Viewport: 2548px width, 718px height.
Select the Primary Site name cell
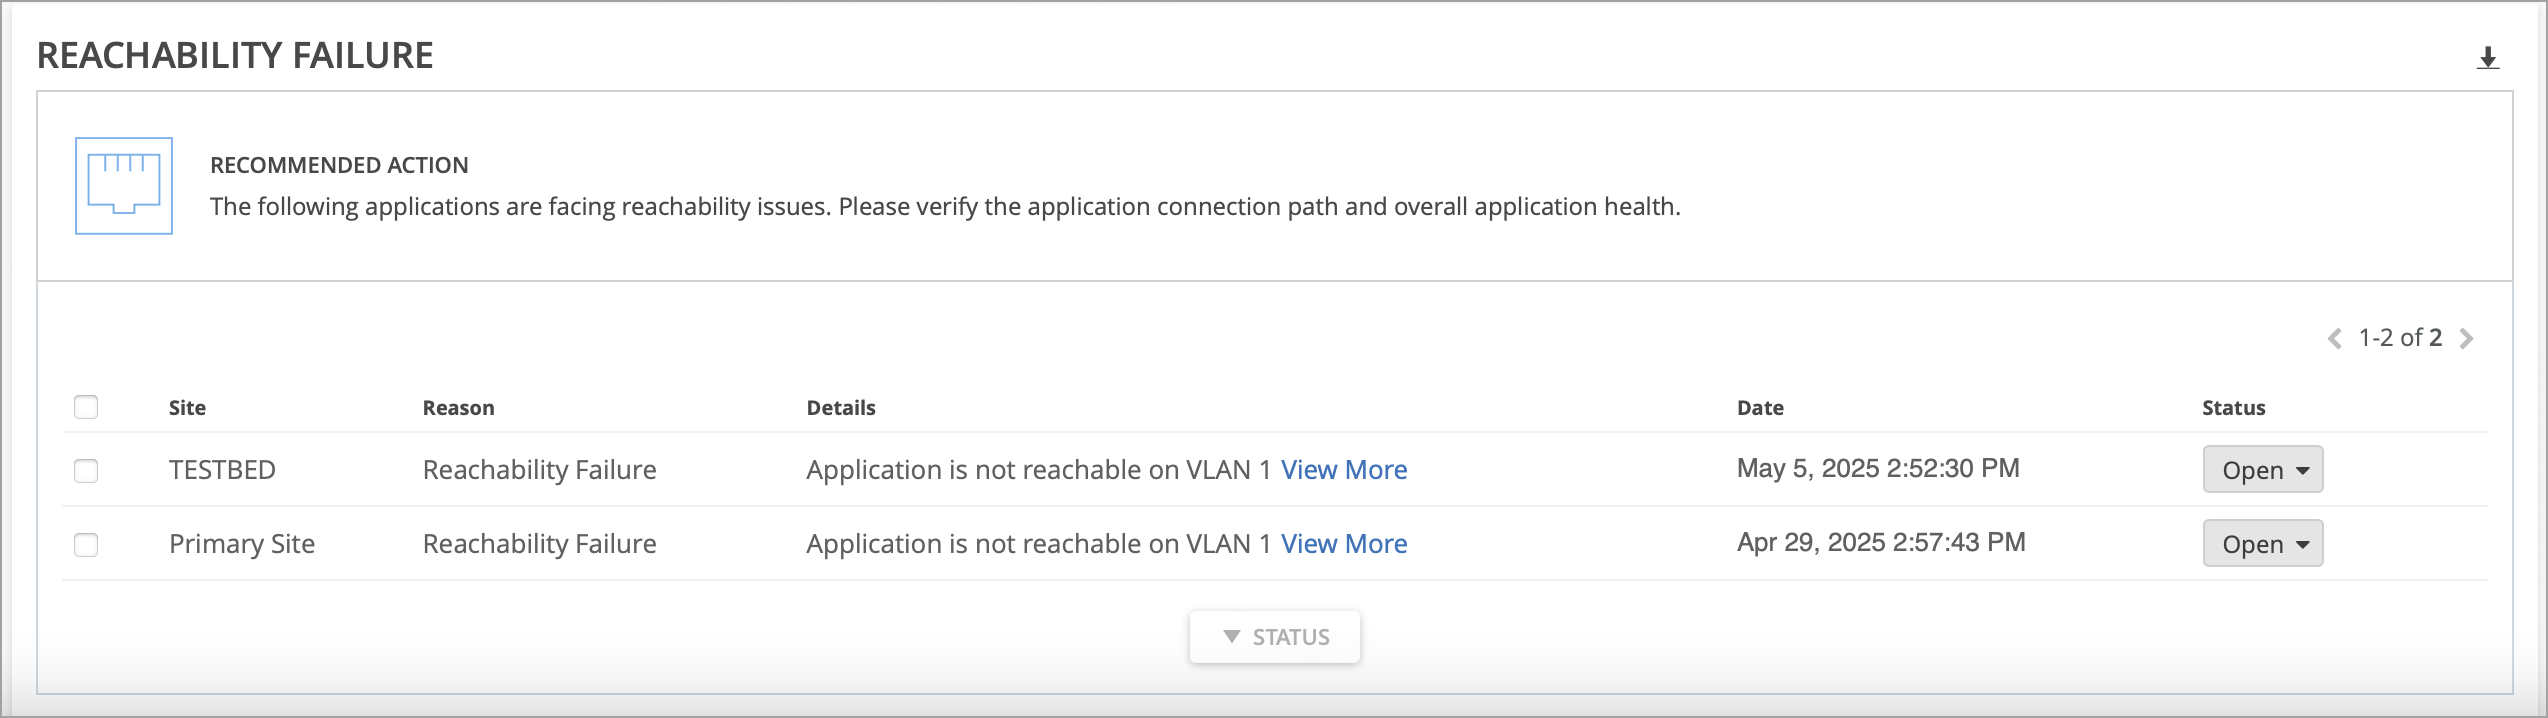pos(242,544)
